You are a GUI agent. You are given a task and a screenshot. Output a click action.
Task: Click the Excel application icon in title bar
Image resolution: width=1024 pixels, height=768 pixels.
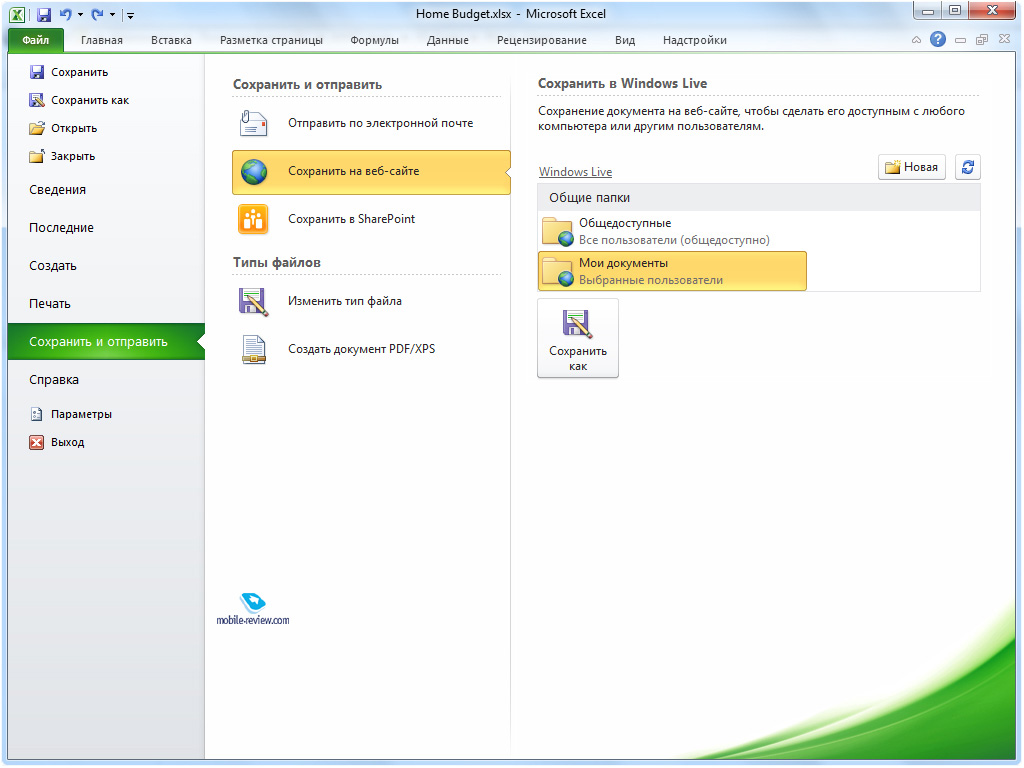click(18, 14)
